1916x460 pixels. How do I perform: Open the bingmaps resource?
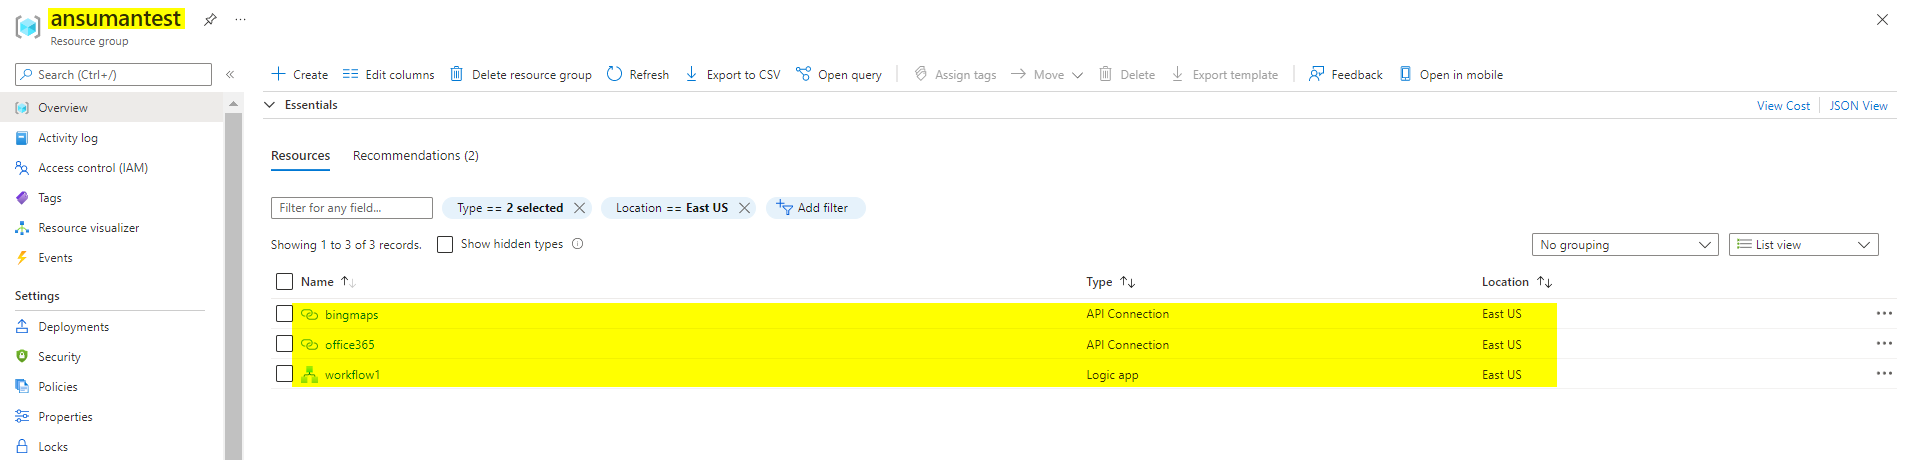point(351,315)
